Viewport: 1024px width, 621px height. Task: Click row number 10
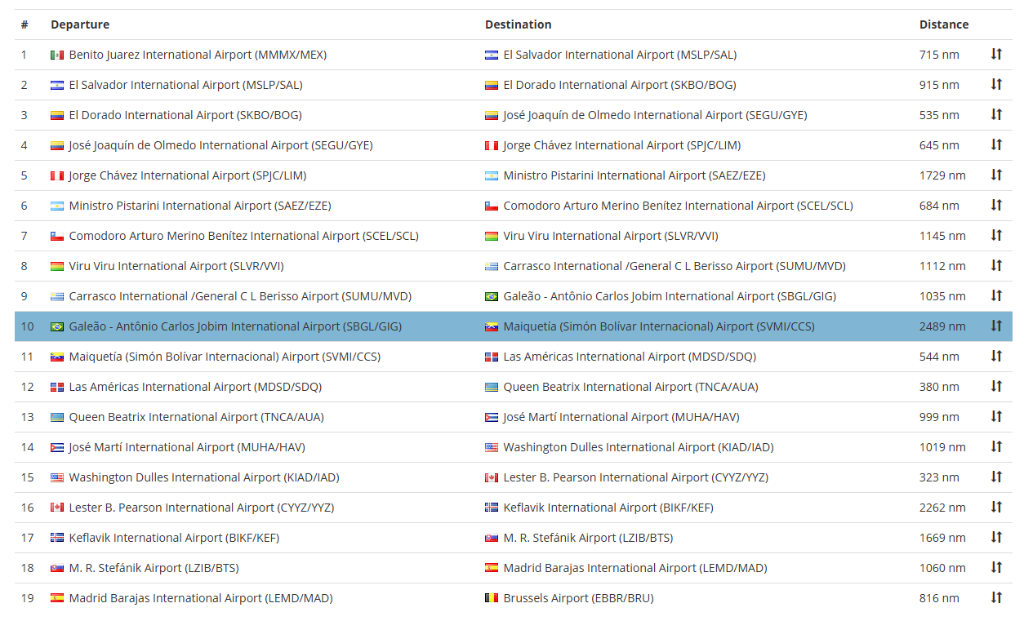pos(27,326)
